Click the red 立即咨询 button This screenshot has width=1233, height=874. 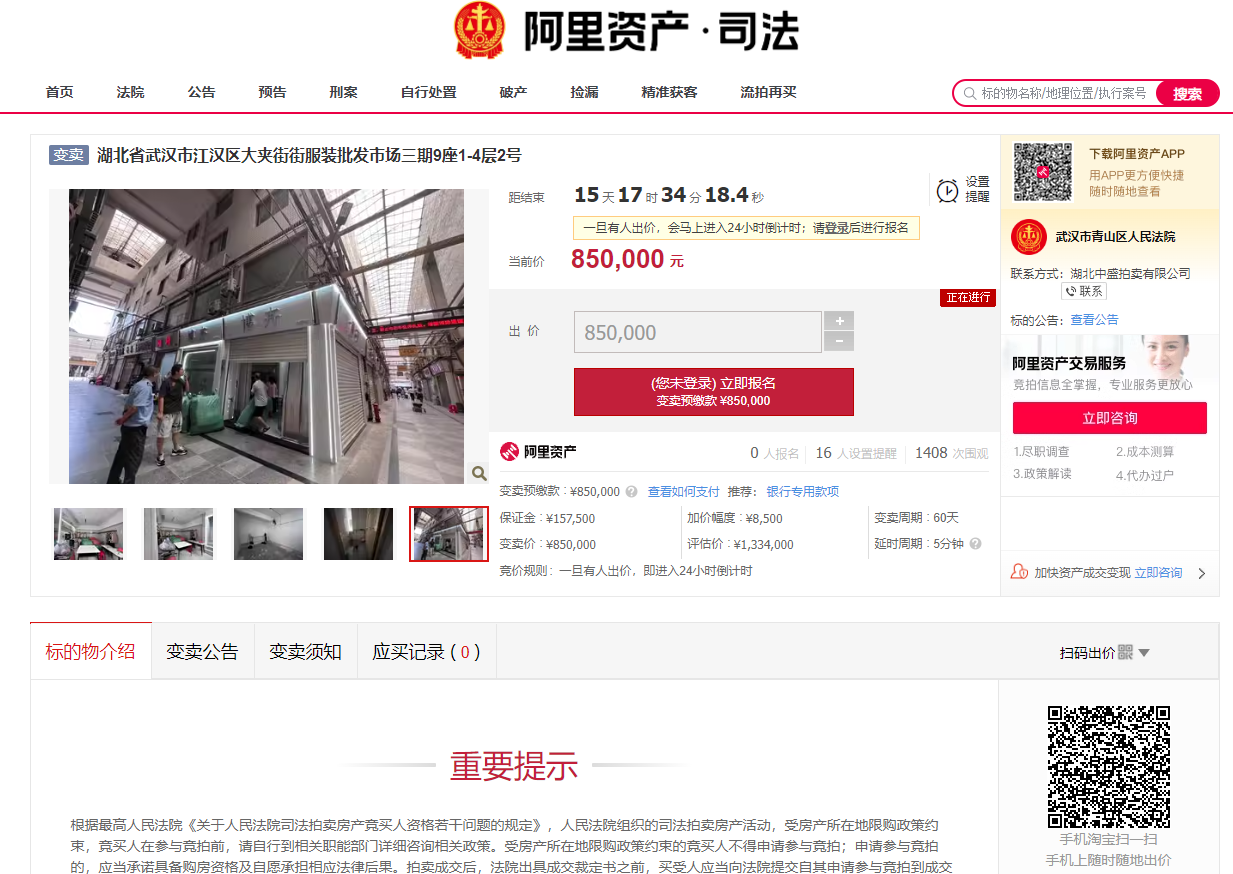(1109, 418)
